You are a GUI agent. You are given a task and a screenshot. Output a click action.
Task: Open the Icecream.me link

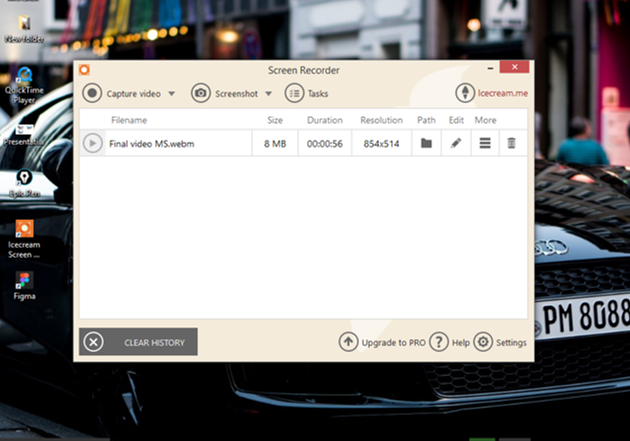tap(492, 93)
